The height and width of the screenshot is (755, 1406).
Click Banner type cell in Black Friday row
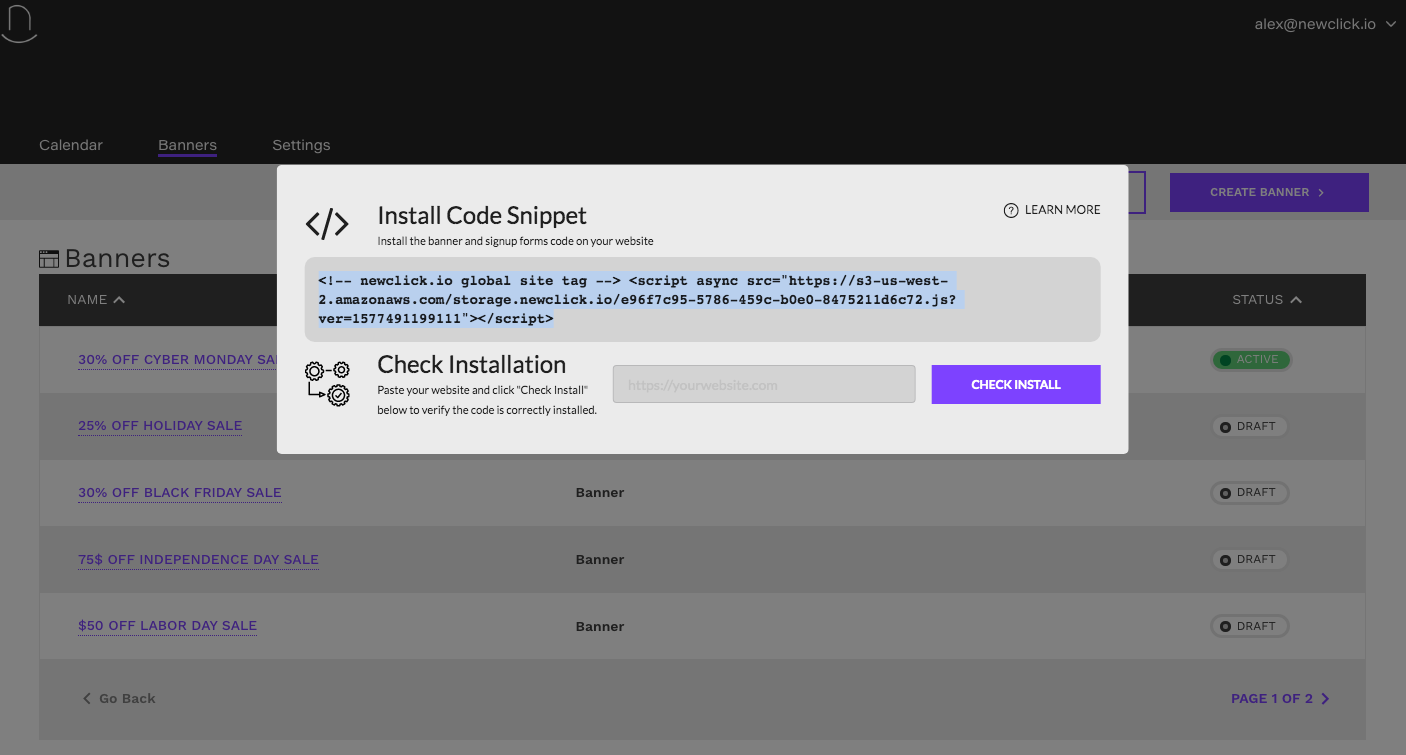point(600,493)
